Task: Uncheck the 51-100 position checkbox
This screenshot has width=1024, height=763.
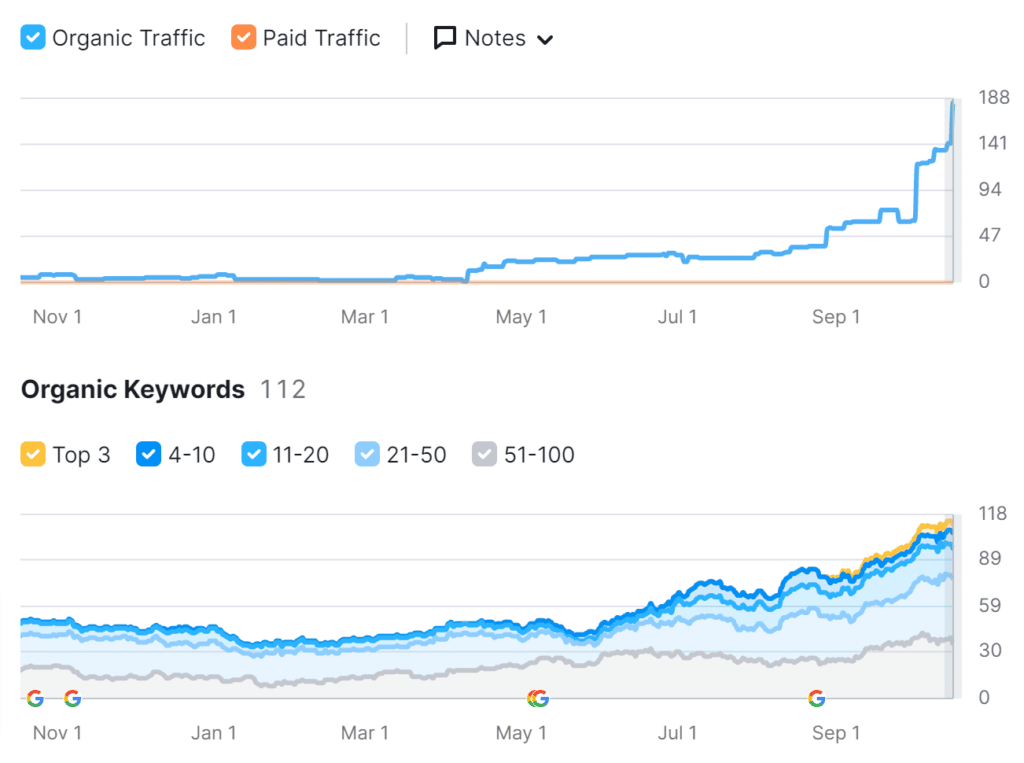Action: tap(484, 455)
